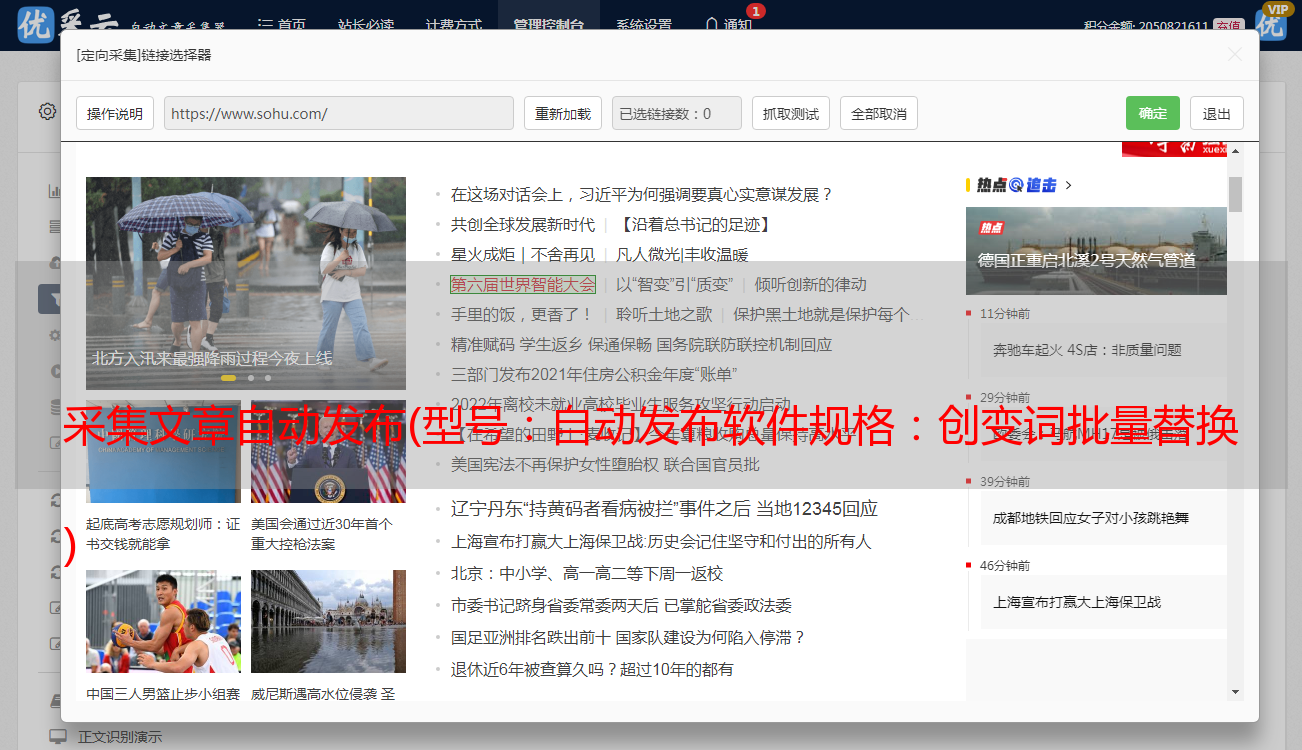
Task: Open the 操作说明 instructions button
Action: (115, 113)
